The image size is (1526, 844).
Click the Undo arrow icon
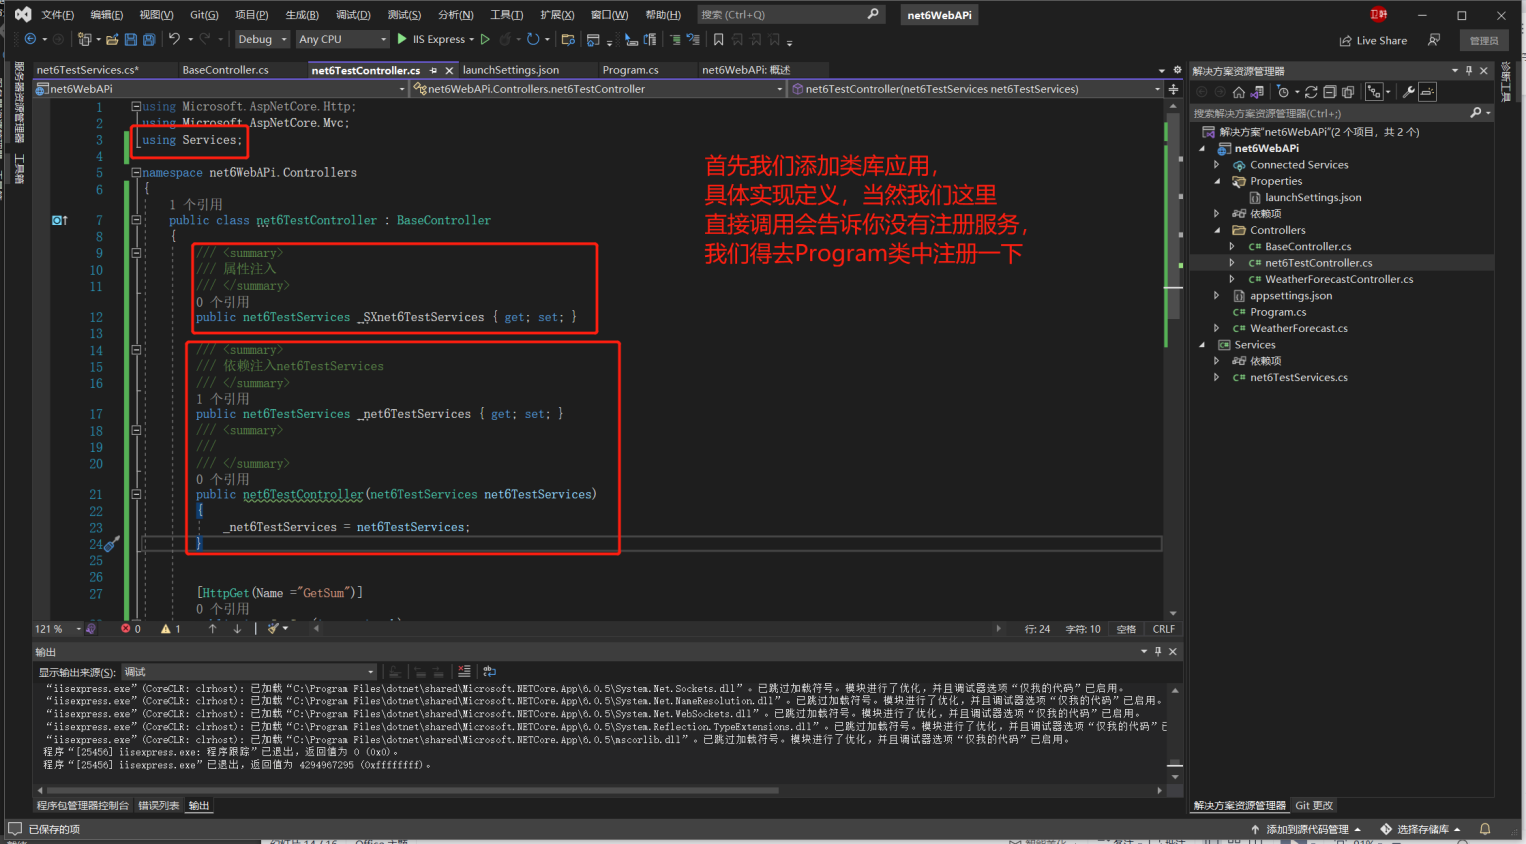click(174, 39)
